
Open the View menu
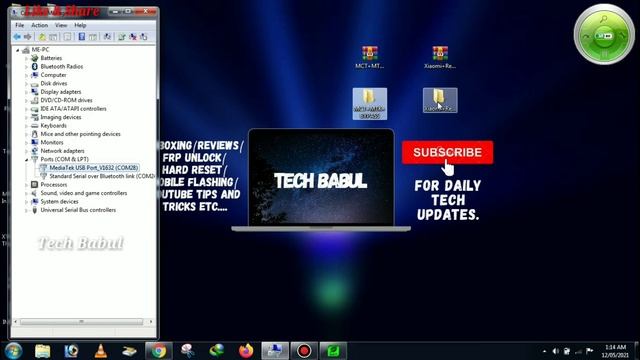[x=61, y=25]
